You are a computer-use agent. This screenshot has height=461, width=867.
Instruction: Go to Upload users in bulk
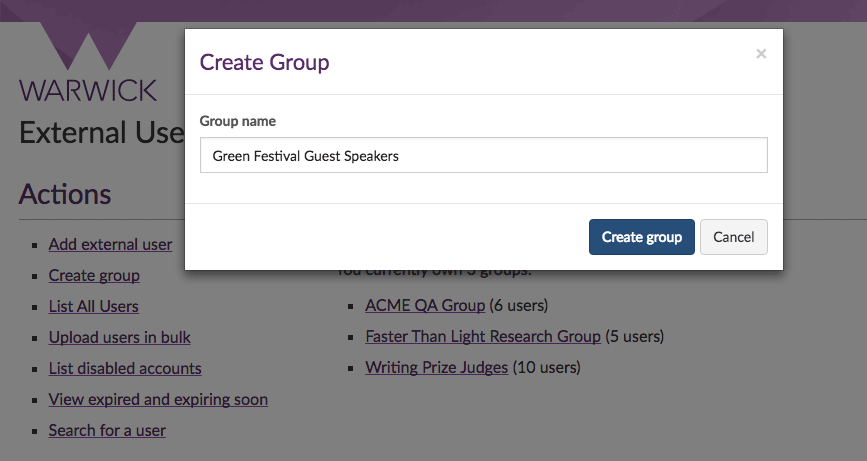tap(119, 337)
